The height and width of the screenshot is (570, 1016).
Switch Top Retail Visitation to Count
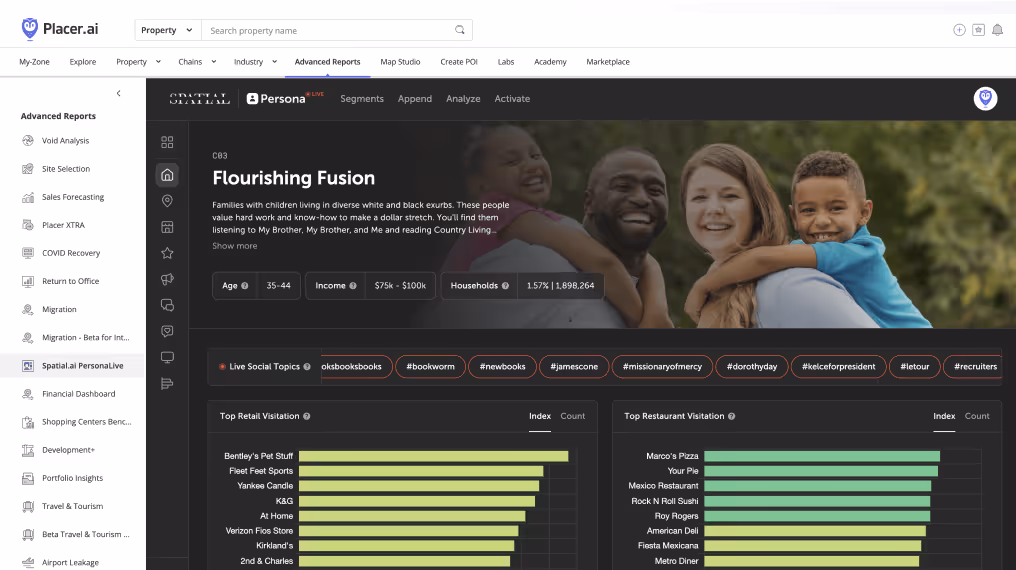tap(573, 416)
